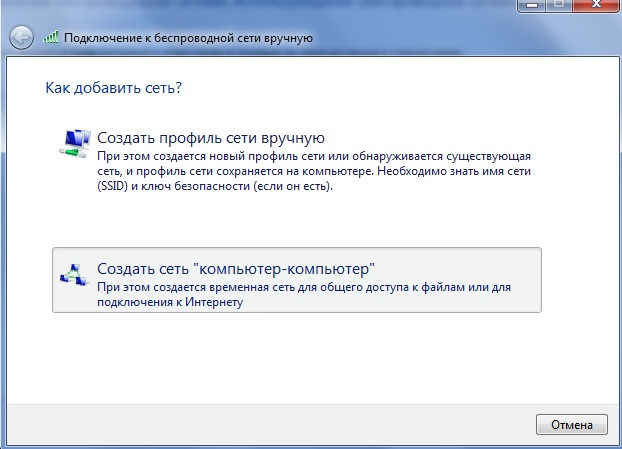Click the text about temporary network for file sharing

click(x=304, y=294)
